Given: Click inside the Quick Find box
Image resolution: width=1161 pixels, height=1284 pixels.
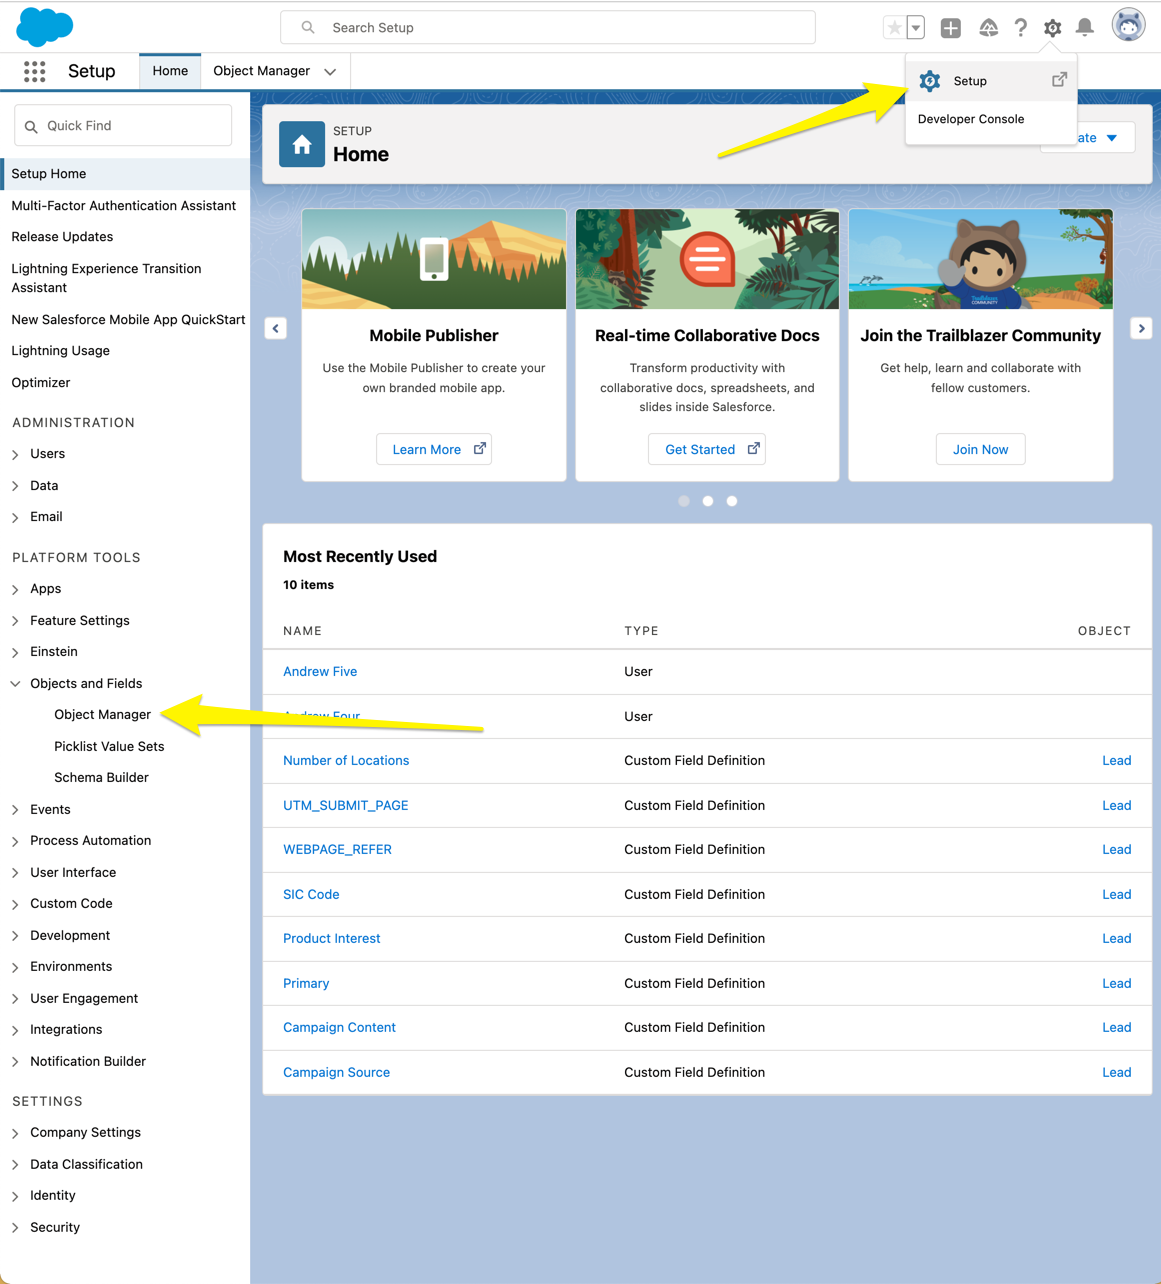Looking at the screenshot, I should [x=122, y=125].
